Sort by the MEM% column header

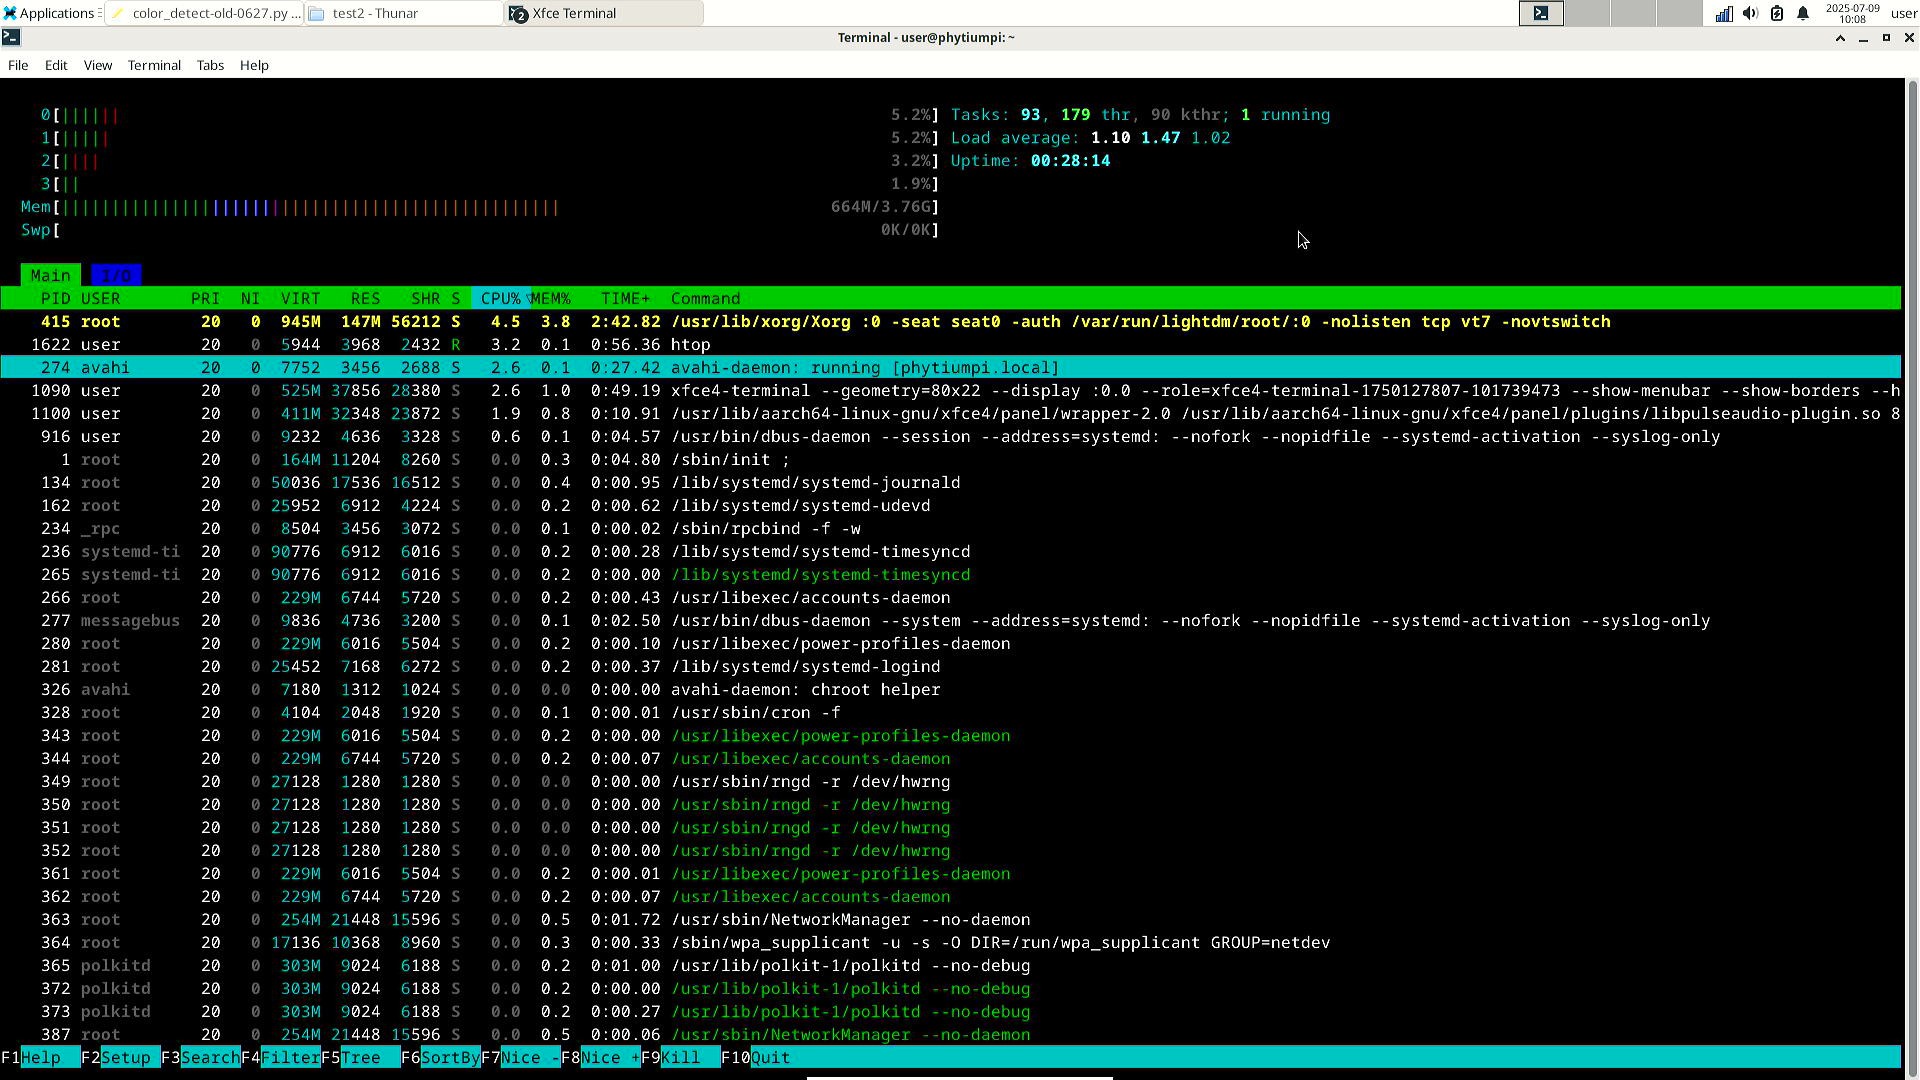click(x=551, y=299)
